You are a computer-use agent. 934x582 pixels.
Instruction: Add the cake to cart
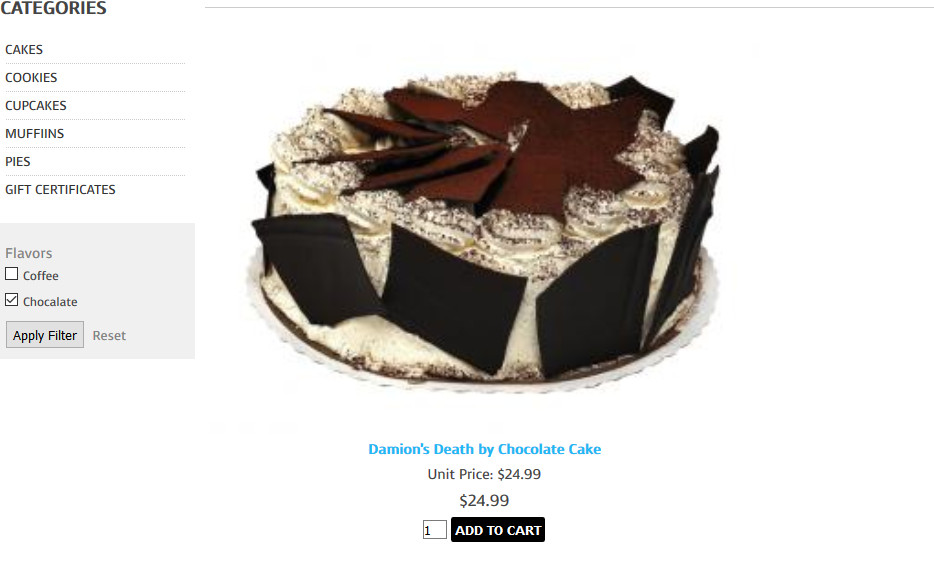coord(498,530)
